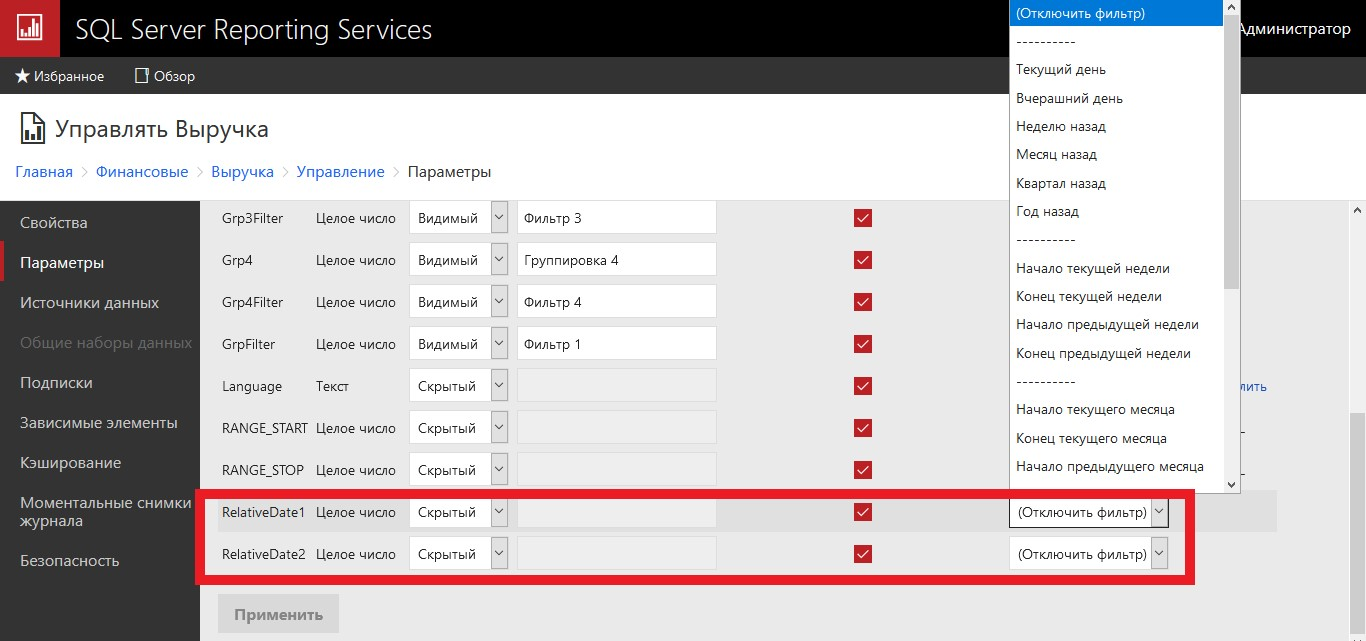The height and width of the screenshot is (641, 1366).
Task: Go to Финансовые breadcrumb link
Action: [142, 172]
